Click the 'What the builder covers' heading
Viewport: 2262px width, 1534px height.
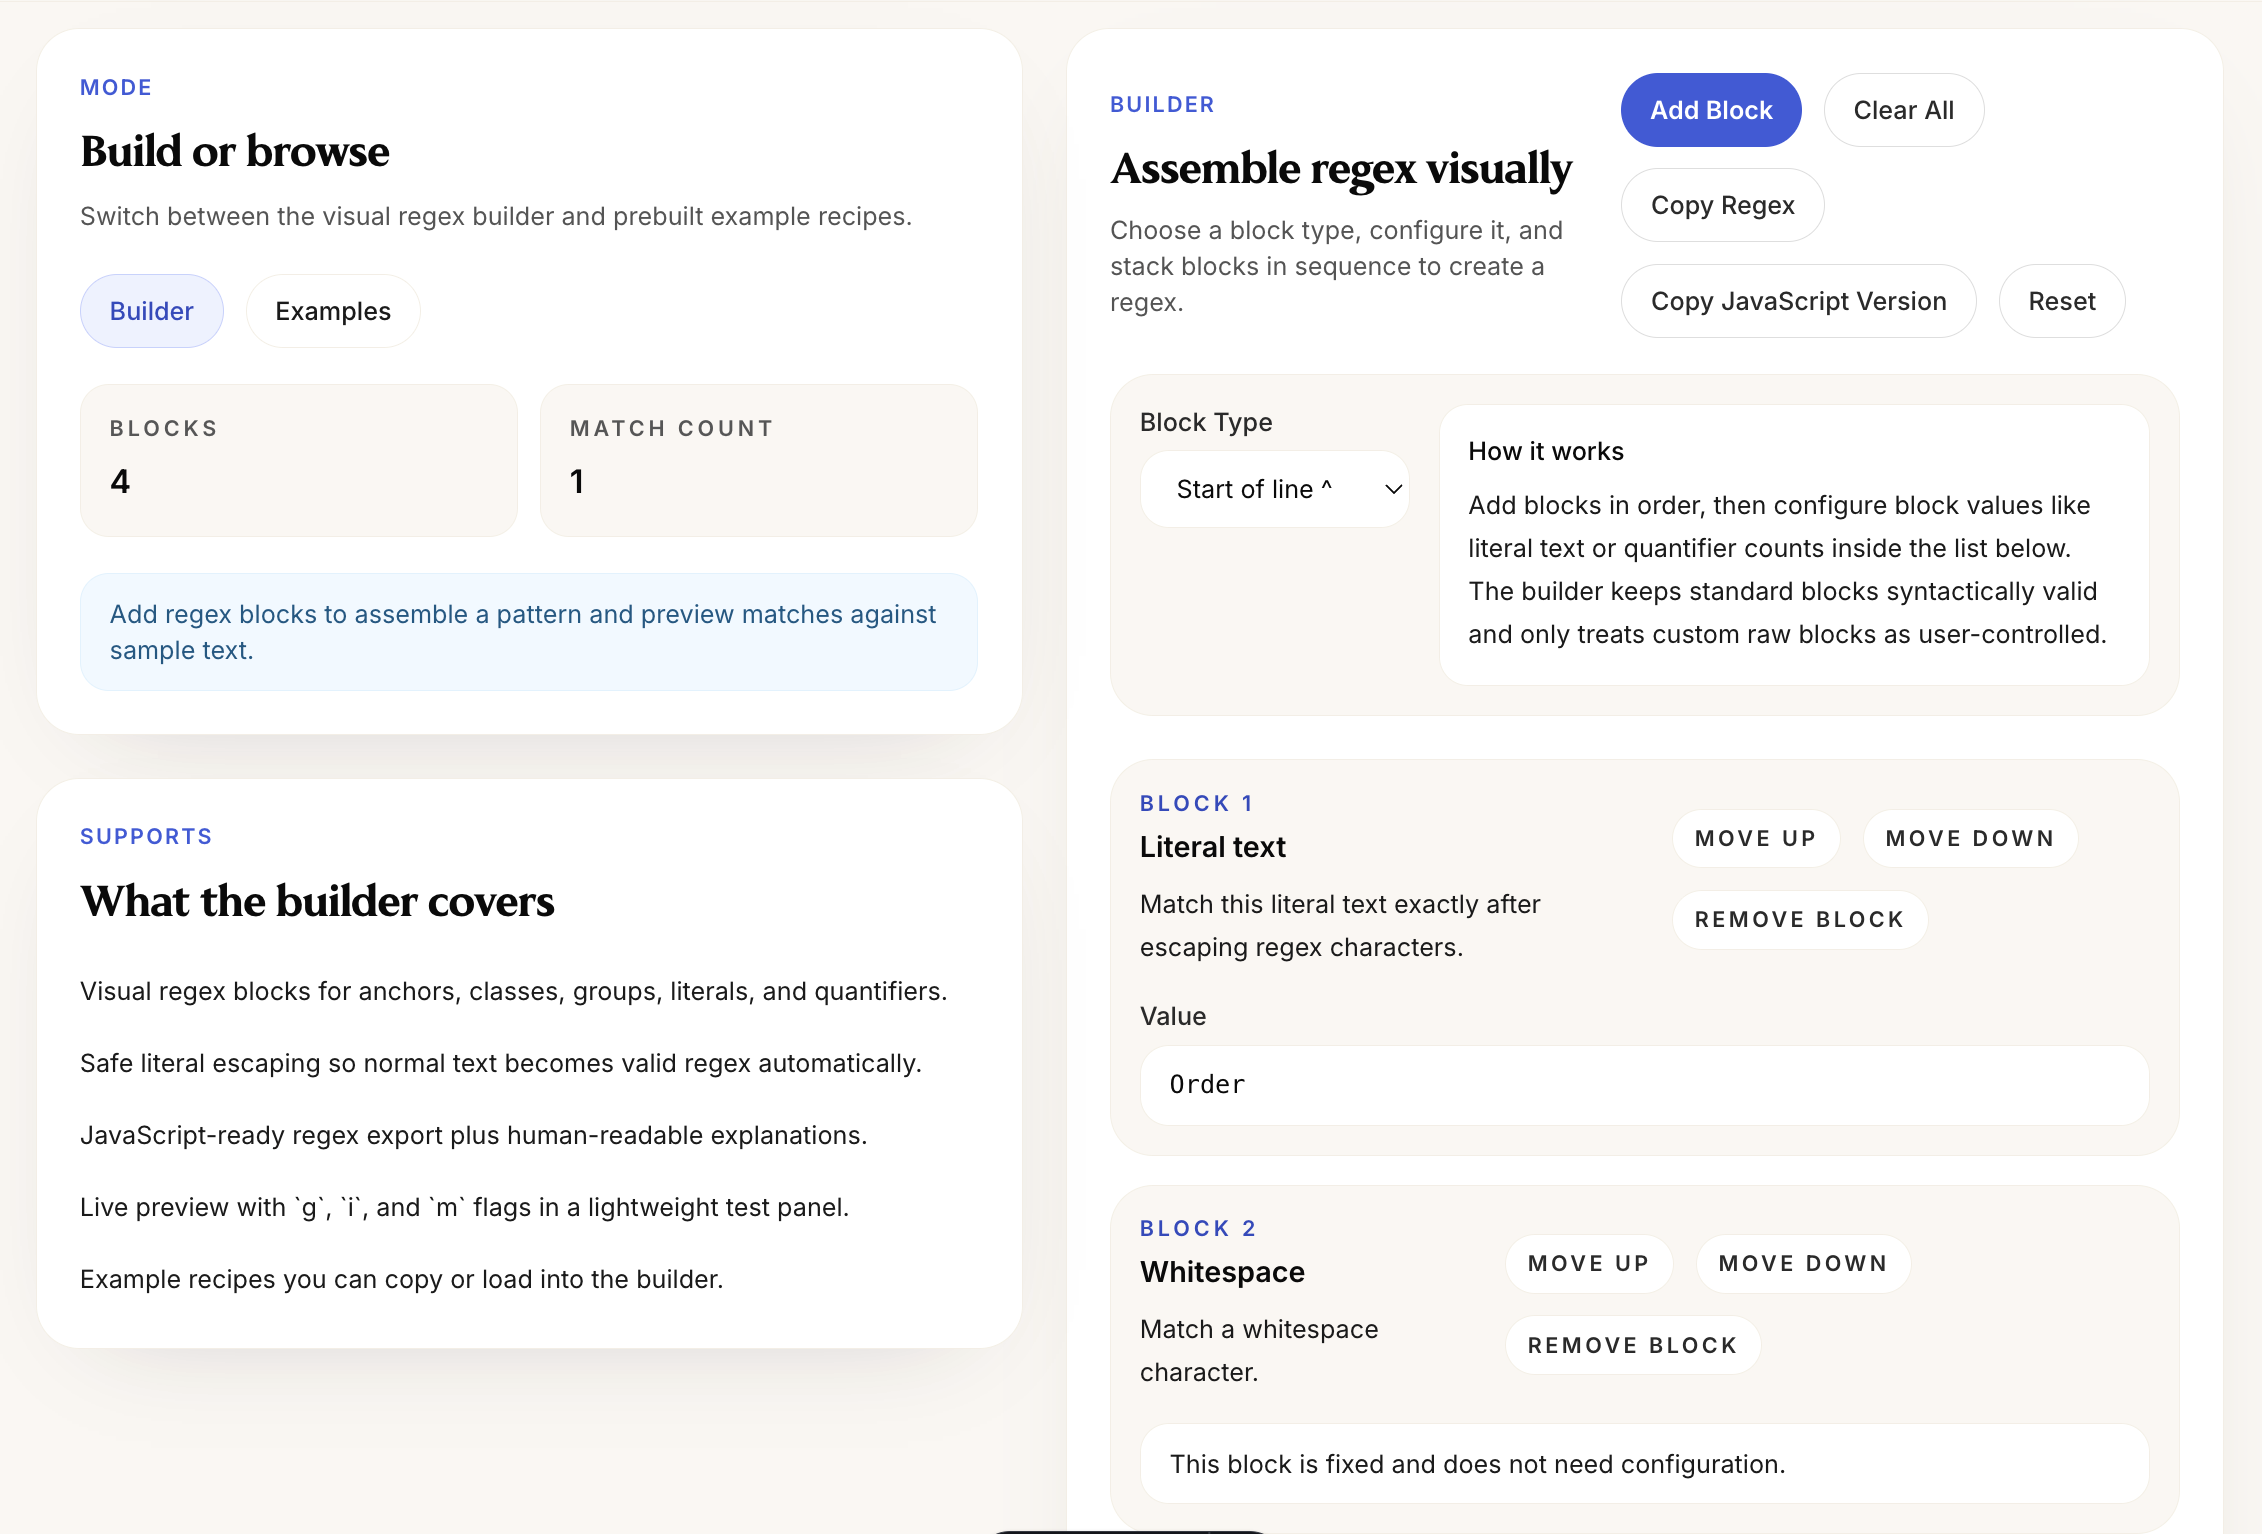[317, 901]
